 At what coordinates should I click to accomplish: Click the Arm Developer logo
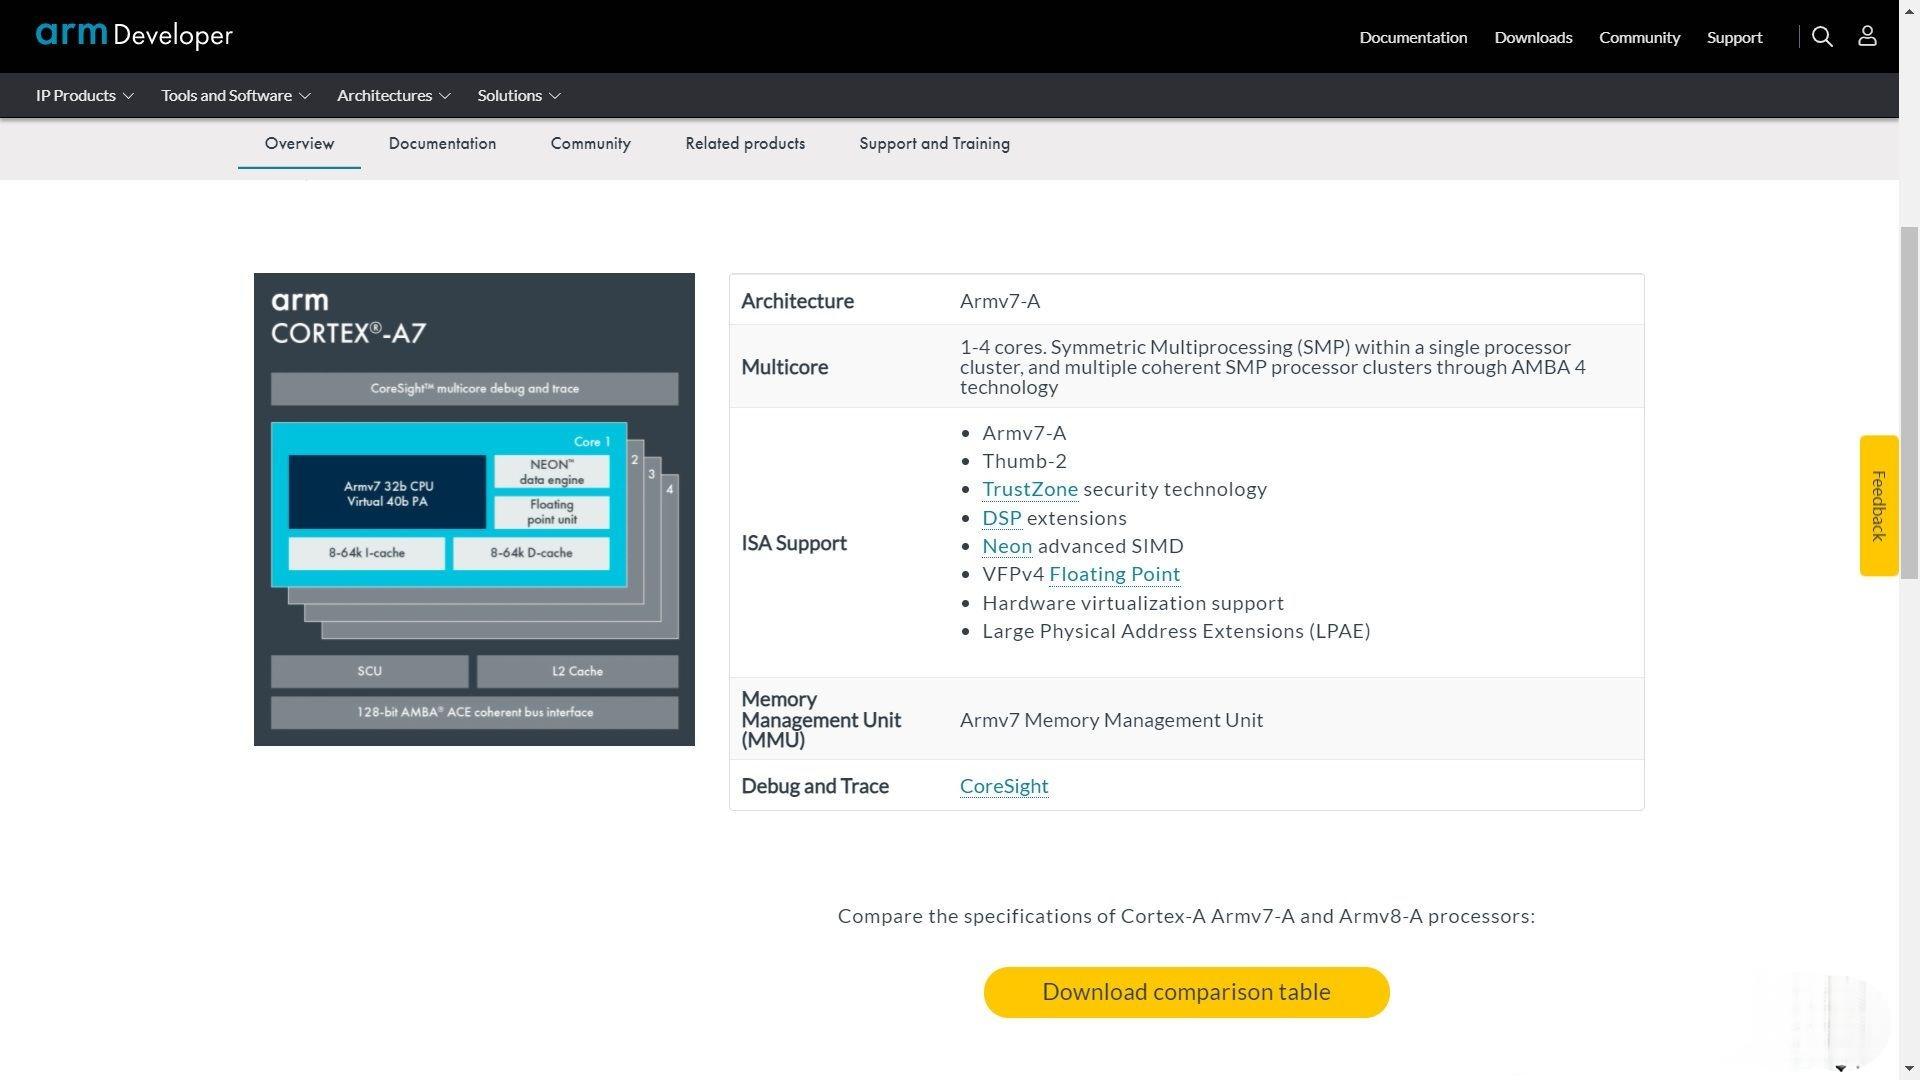tap(134, 35)
